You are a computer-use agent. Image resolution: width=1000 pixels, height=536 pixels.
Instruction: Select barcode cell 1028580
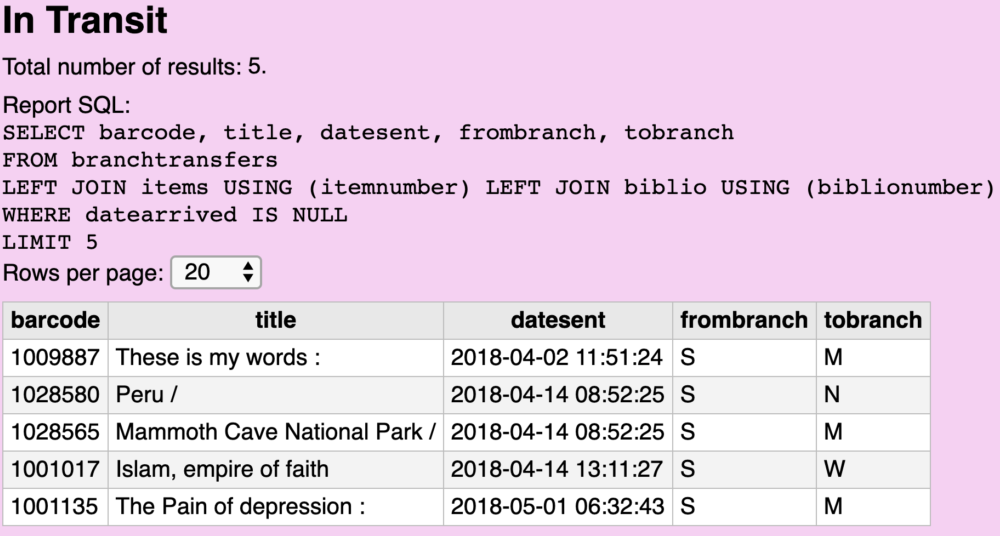(55, 394)
